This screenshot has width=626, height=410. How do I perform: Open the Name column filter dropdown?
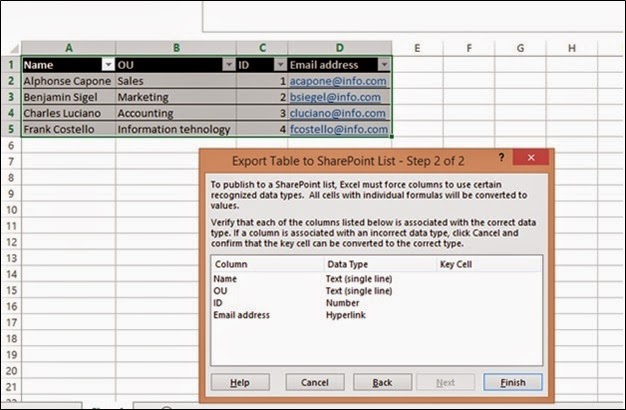point(108,65)
